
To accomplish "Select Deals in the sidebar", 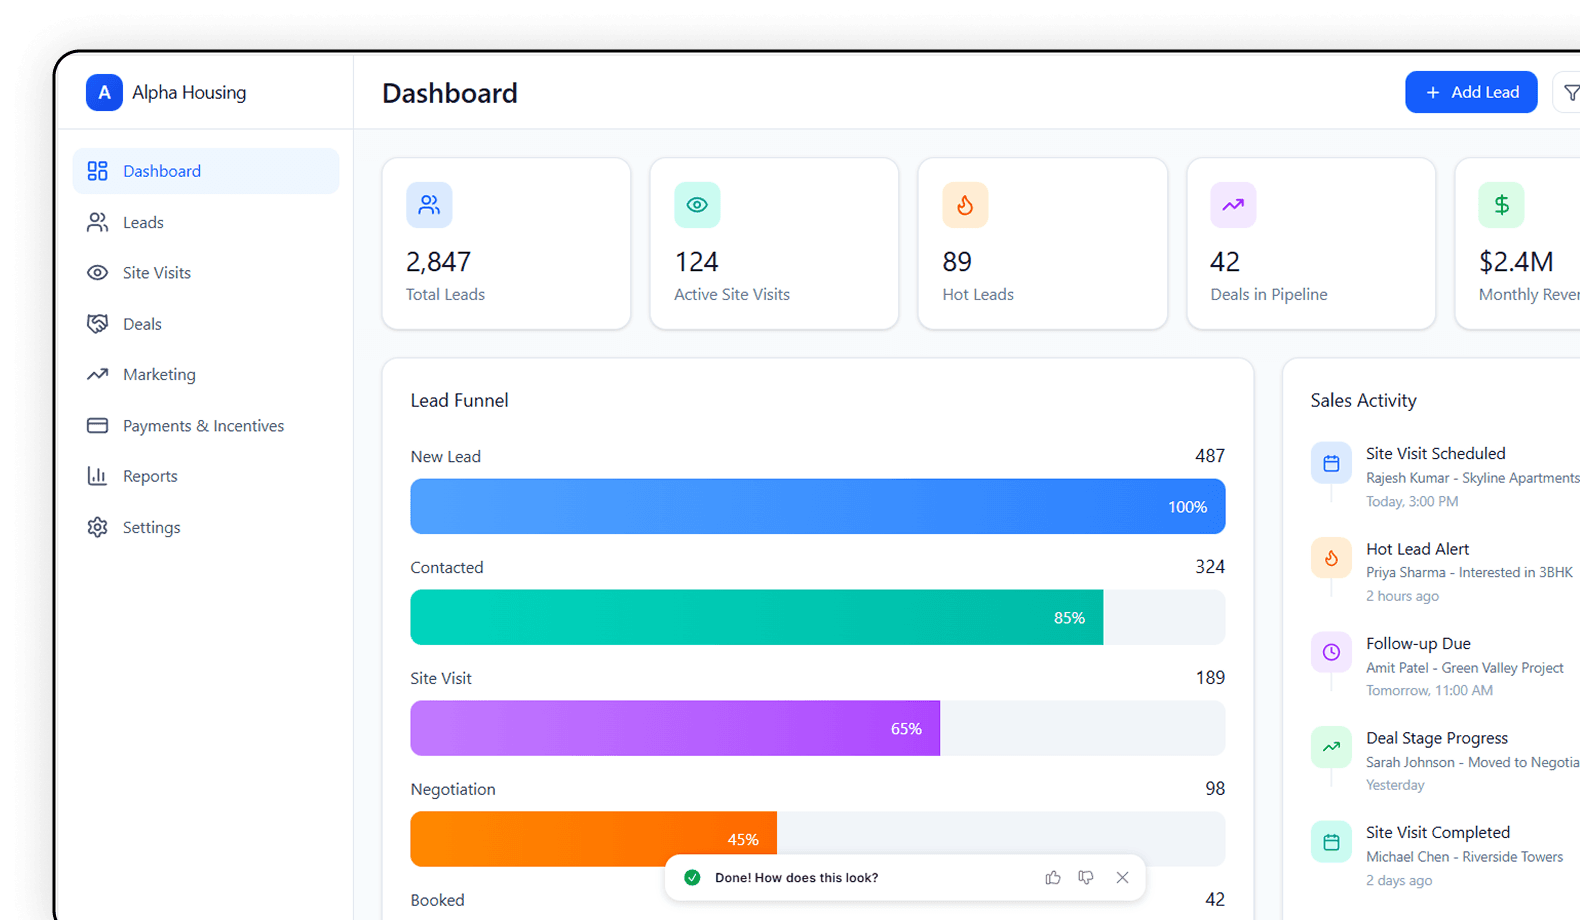I will pyautogui.click(x=206, y=324).
